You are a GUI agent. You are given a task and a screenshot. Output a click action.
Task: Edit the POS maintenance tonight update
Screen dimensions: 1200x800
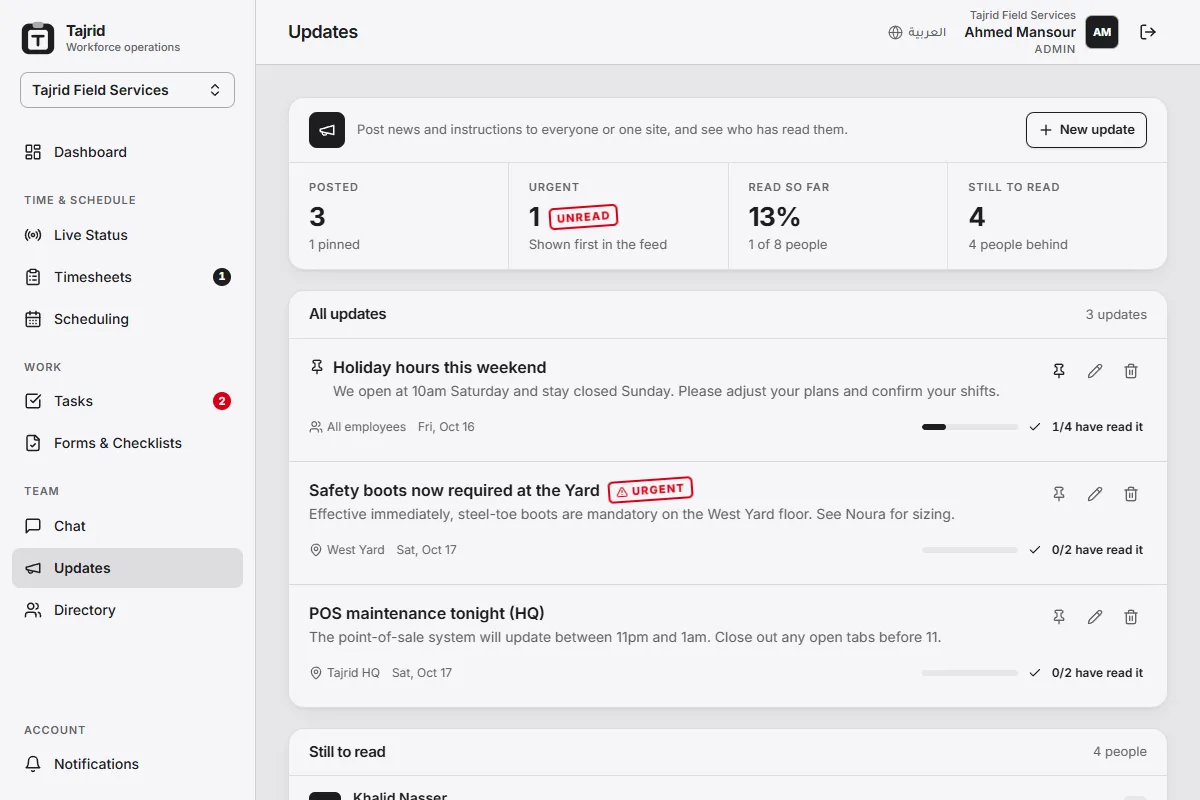(1095, 617)
